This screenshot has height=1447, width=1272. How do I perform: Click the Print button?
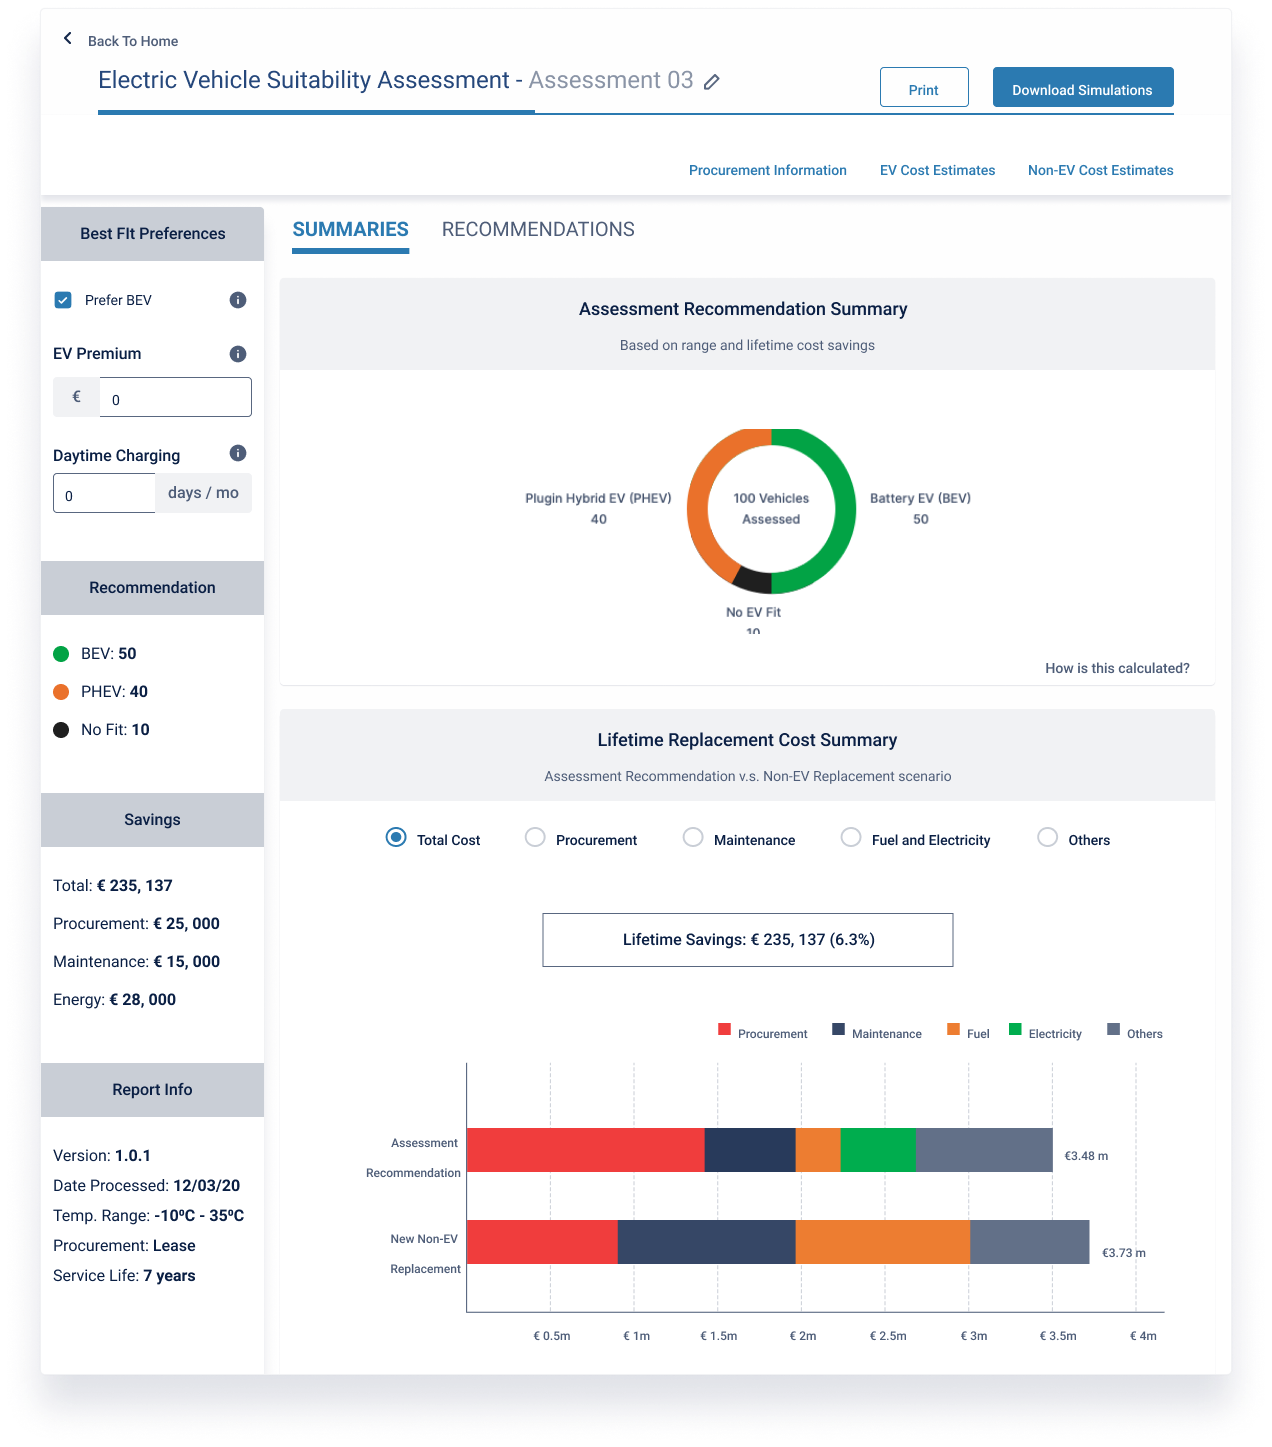click(924, 87)
